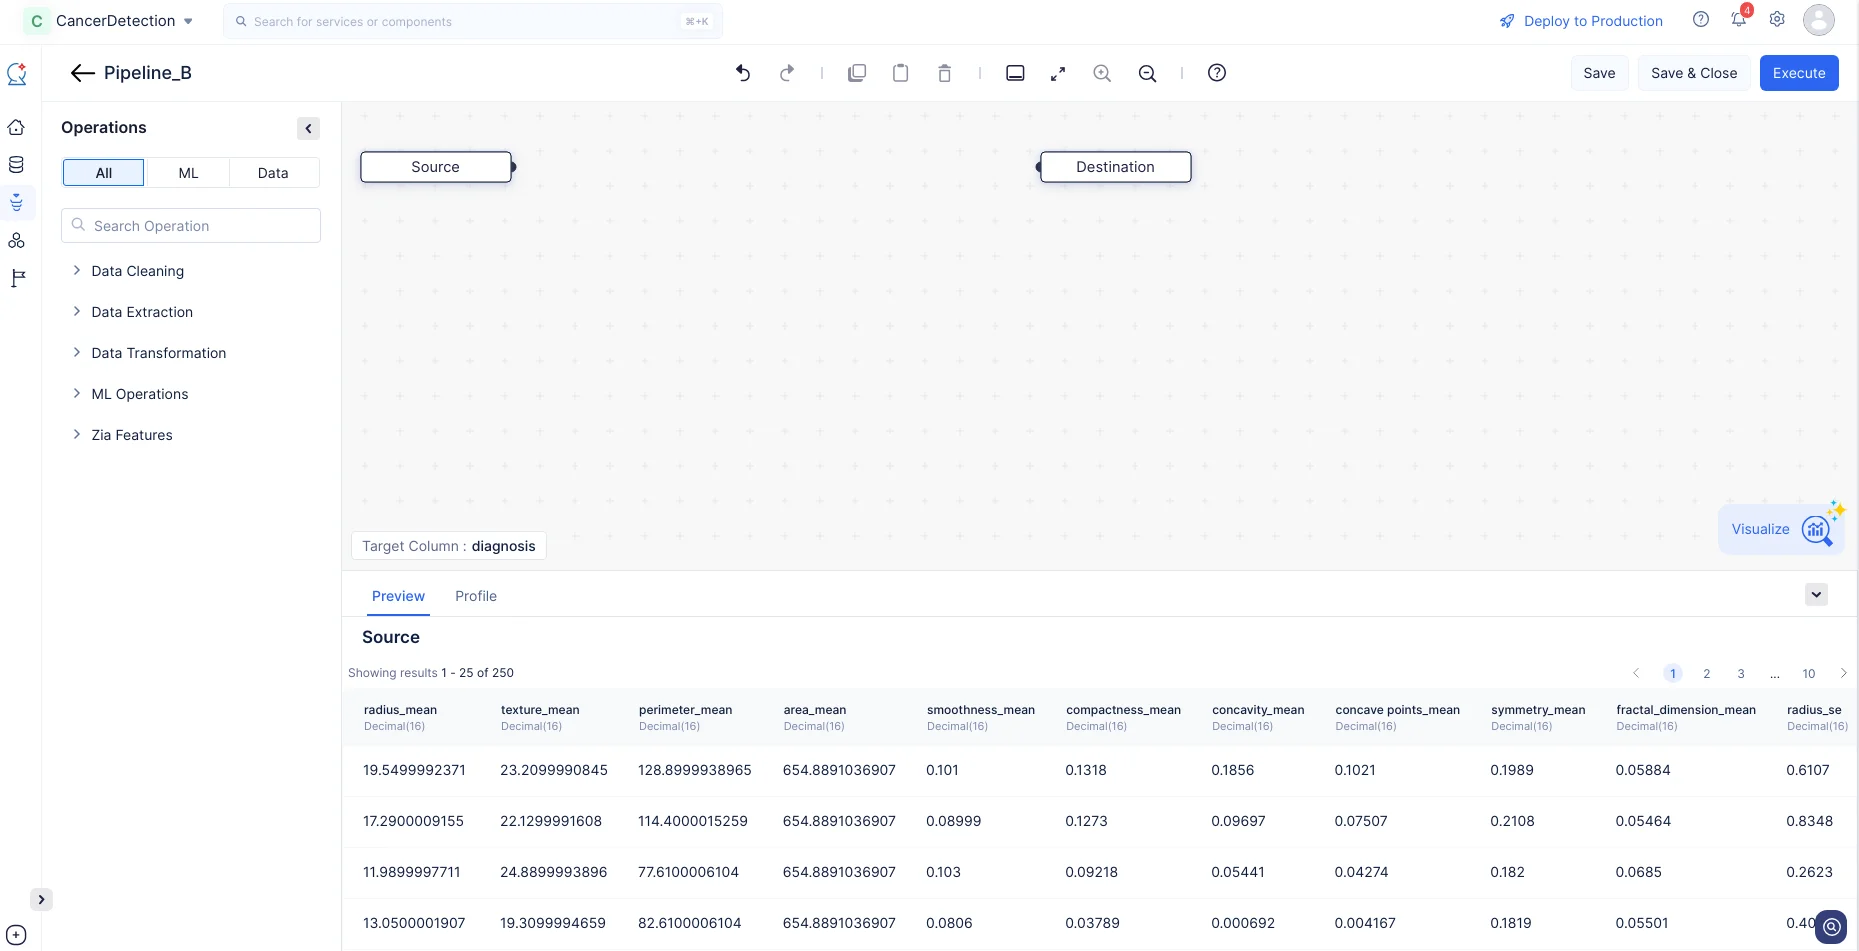Click the zoom out magnifier icon
Viewport: 1859px width, 951px height.
pos(1148,73)
